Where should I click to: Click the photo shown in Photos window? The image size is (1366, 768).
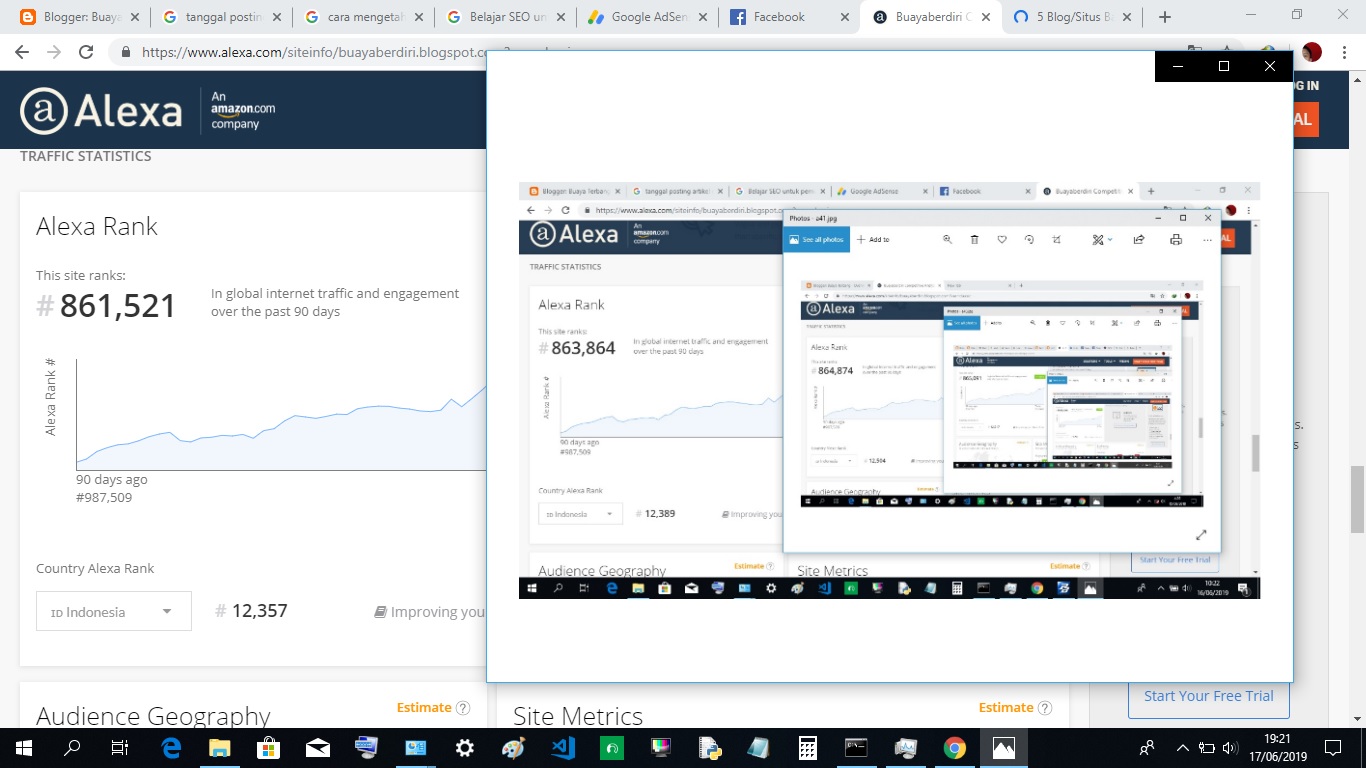click(889, 390)
